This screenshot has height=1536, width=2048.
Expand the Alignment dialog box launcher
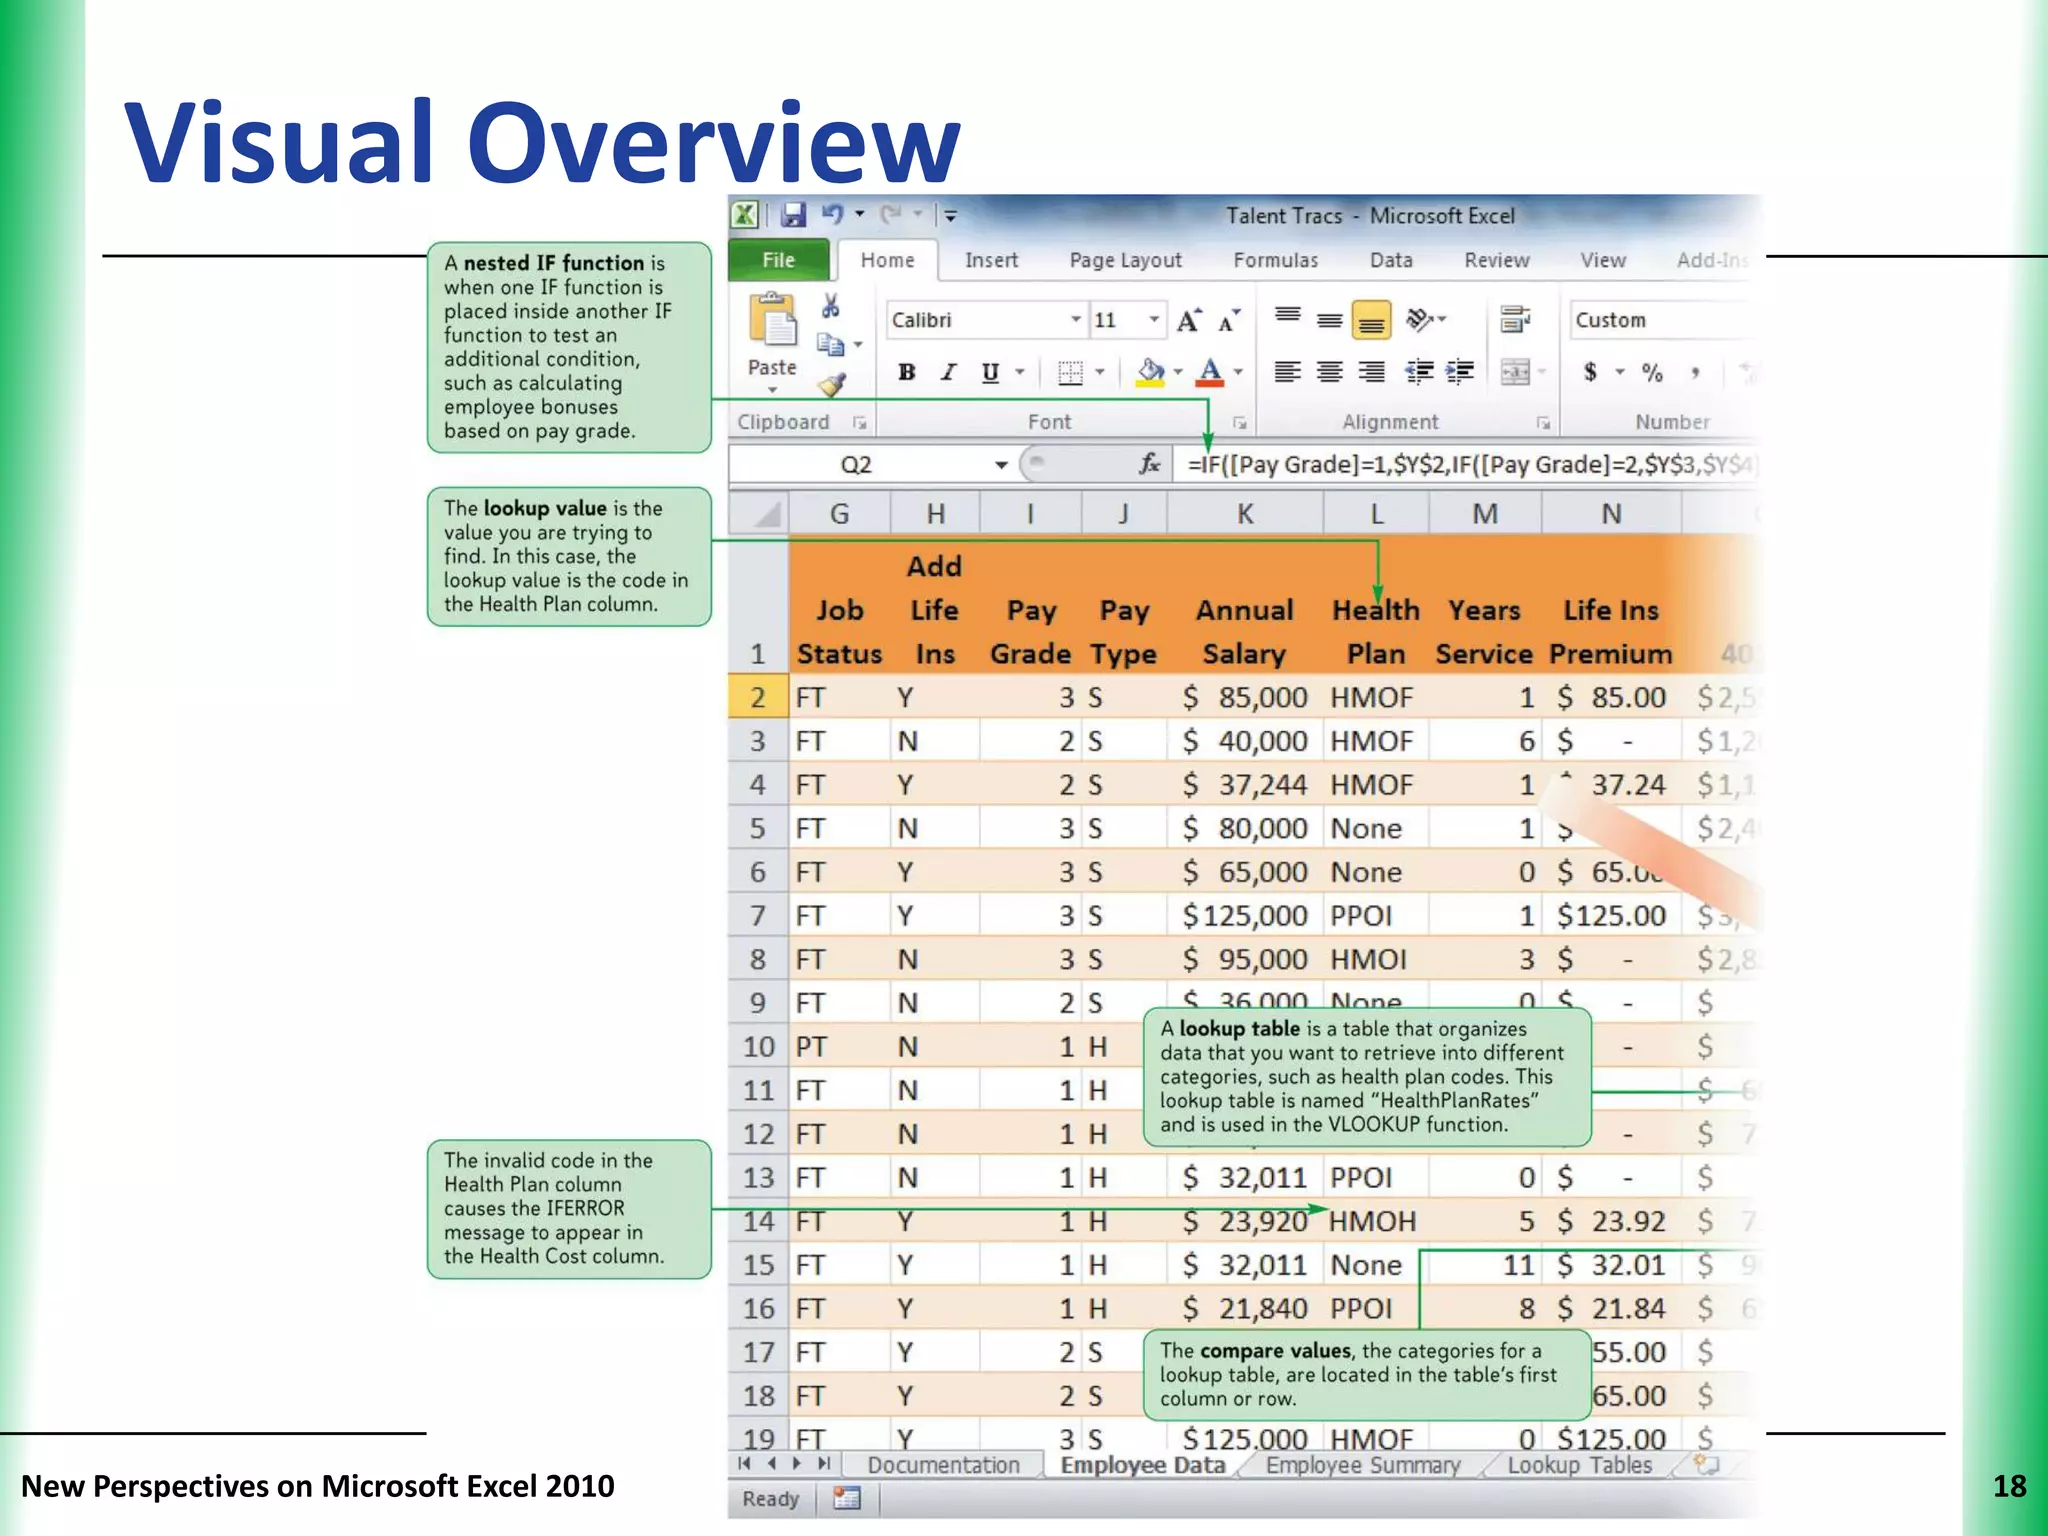click(x=1542, y=423)
